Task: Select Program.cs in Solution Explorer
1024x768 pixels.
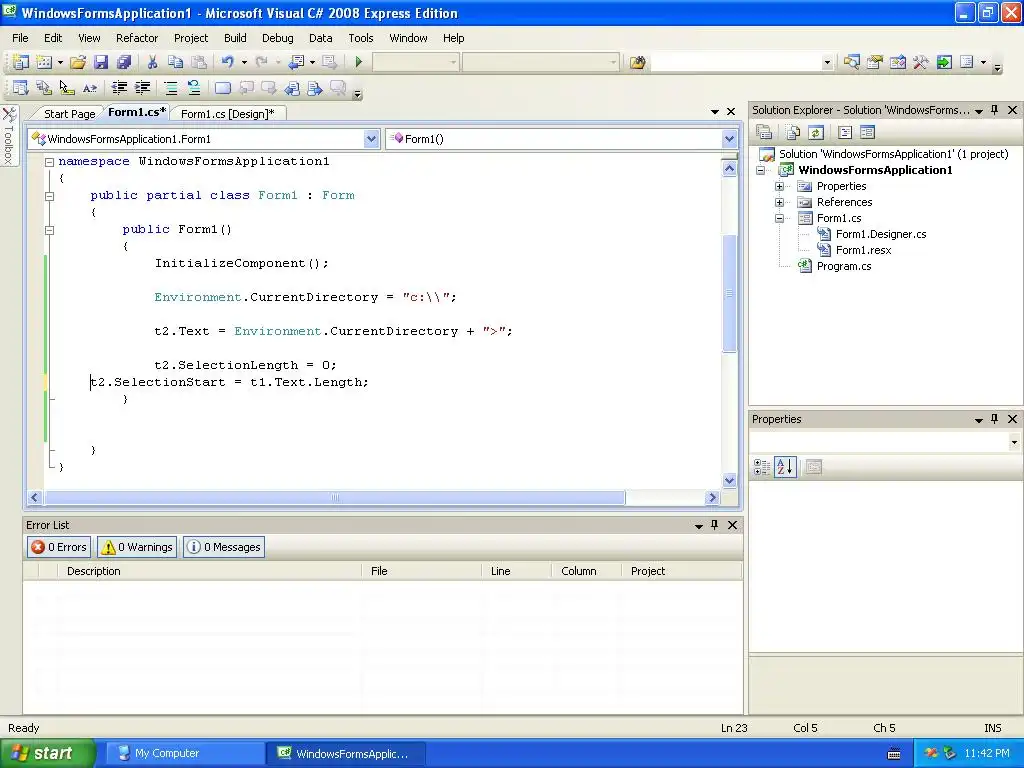Action: [844, 266]
